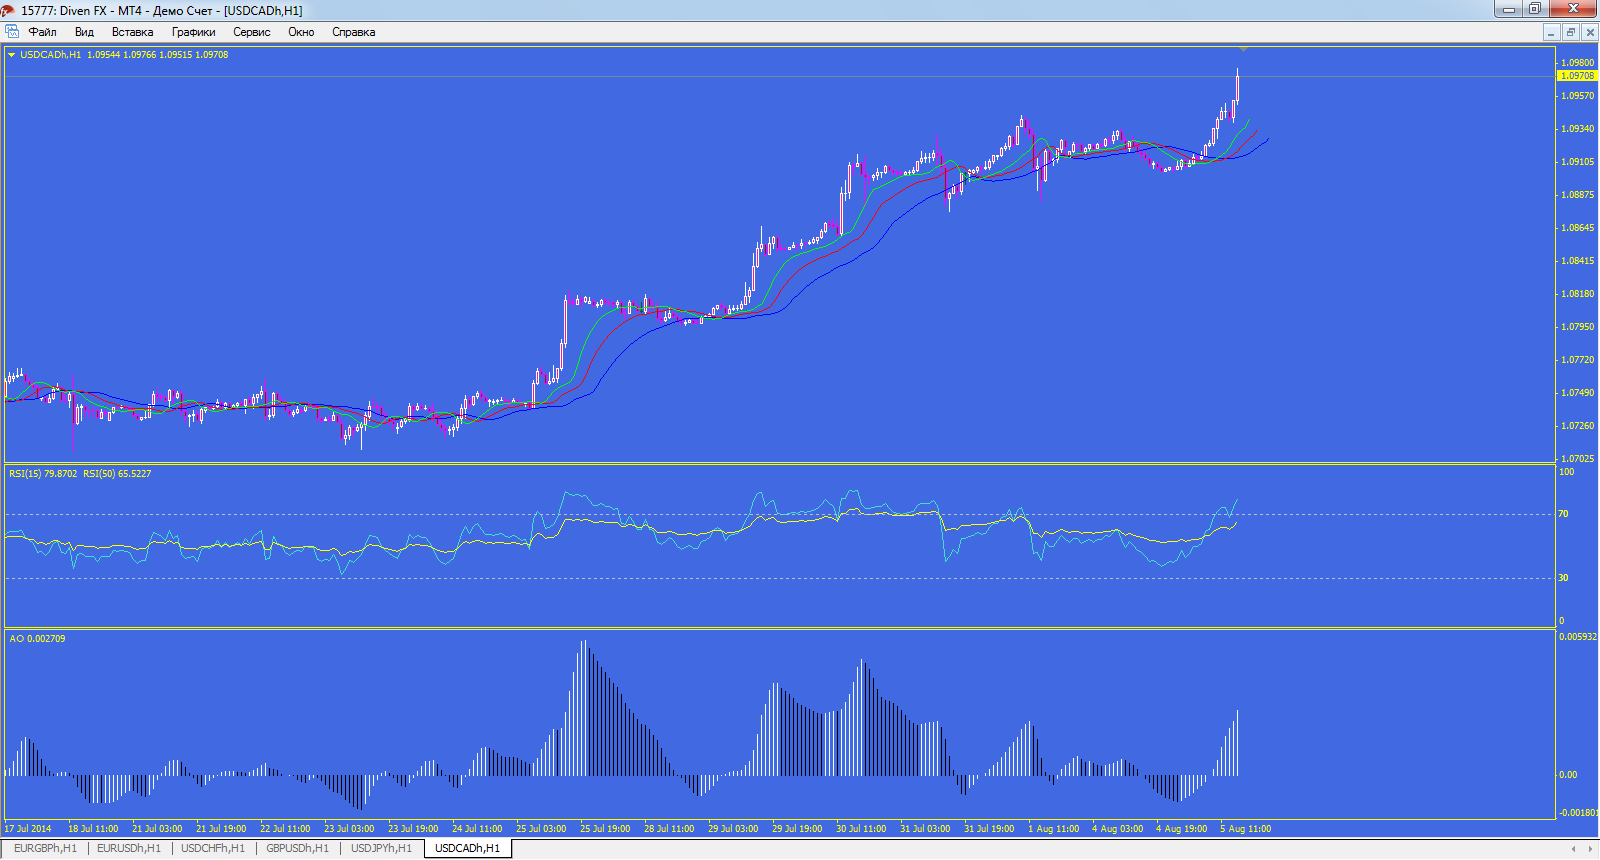The width and height of the screenshot is (1600, 860).
Task: Click the AO scale value 0.005932
Action: pos(1578,637)
